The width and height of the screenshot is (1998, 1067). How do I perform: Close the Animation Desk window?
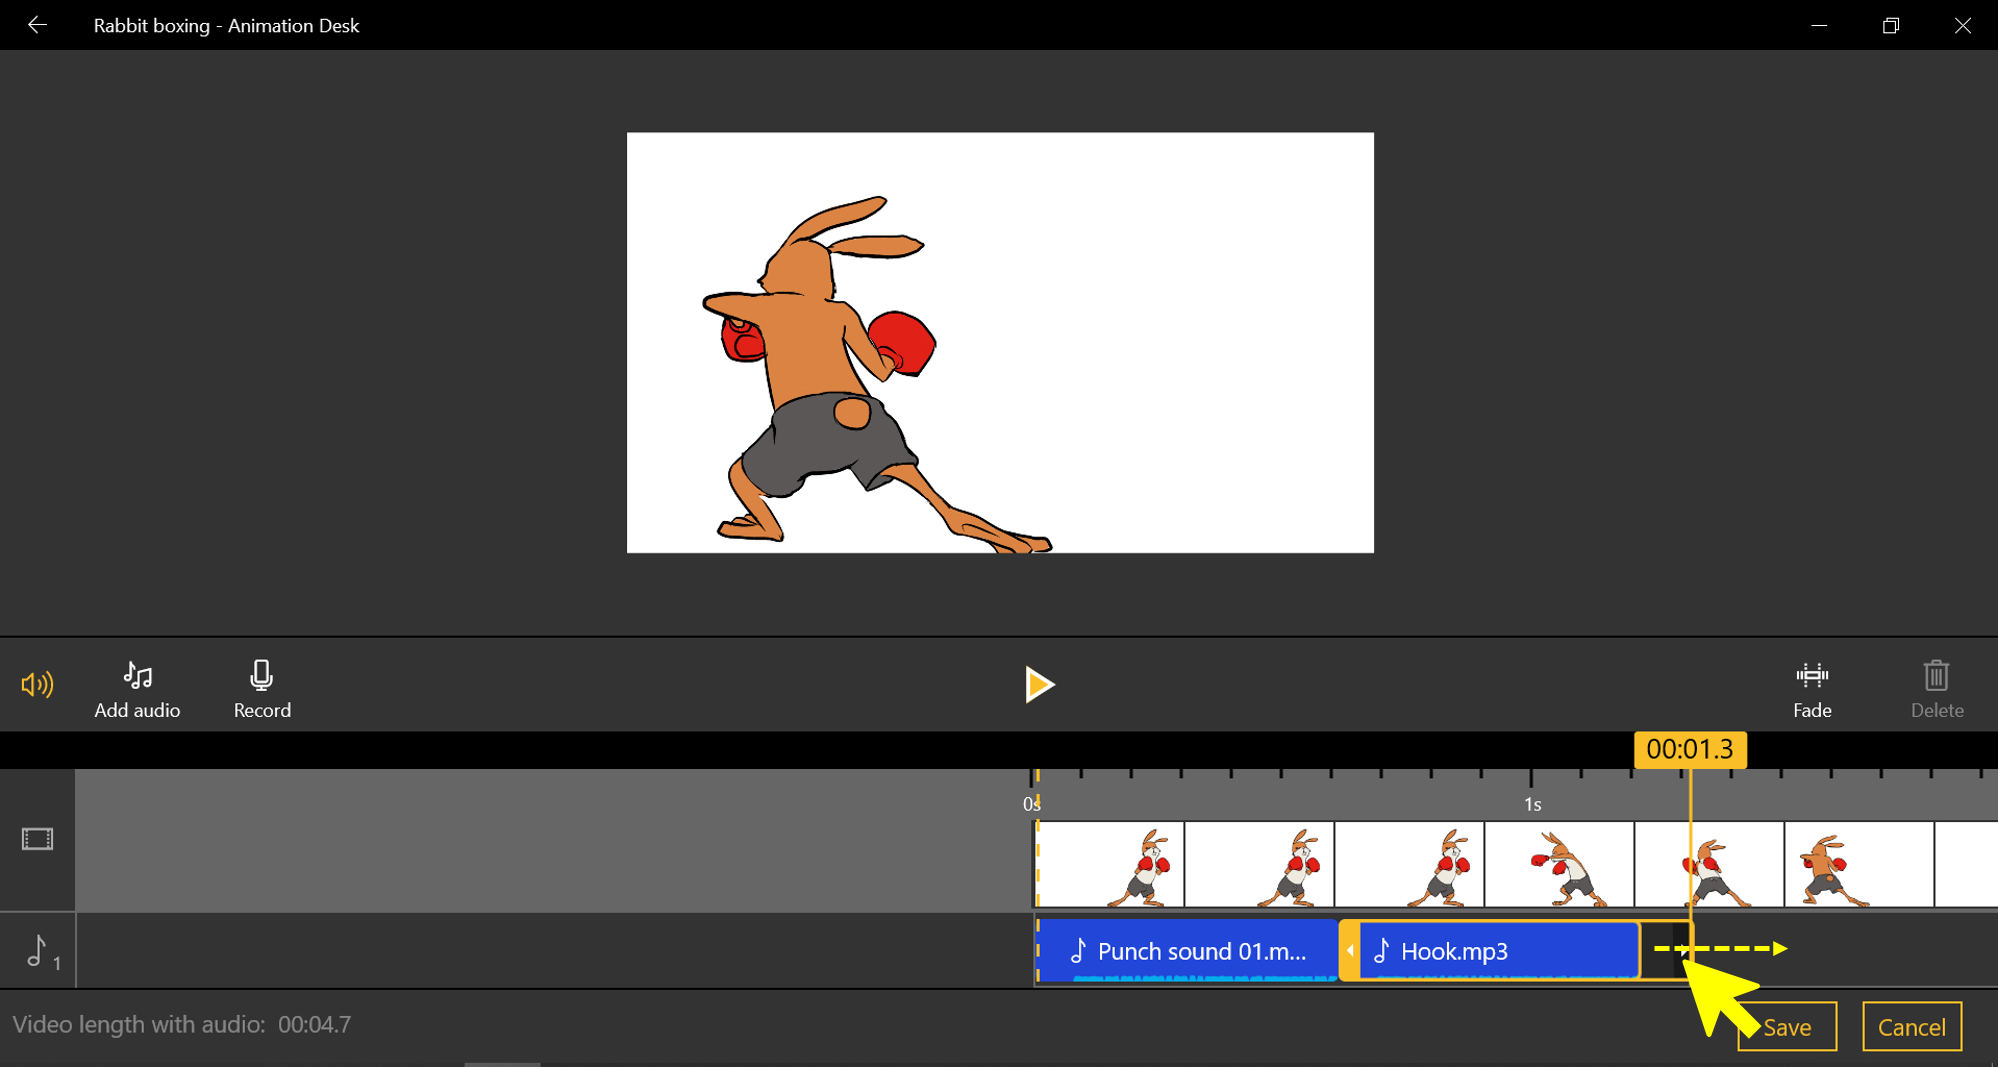[1962, 25]
